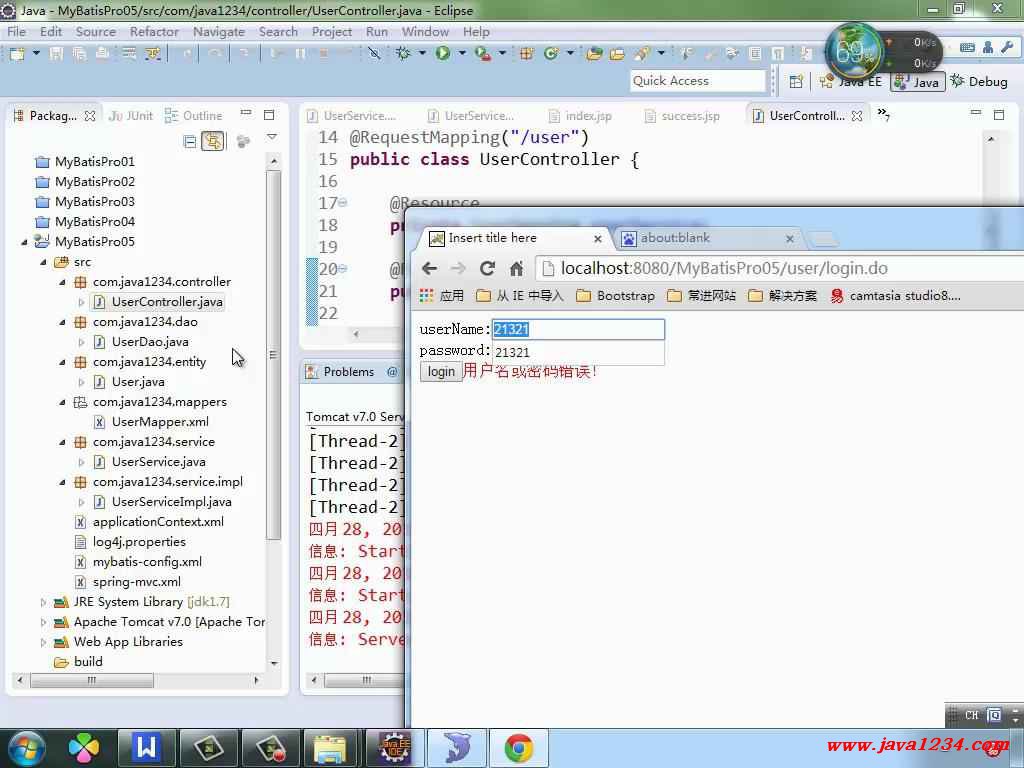Open the Debug configurations dropdown arrow
The width and height of the screenshot is (1024, 768).
(x=422, y=53)
